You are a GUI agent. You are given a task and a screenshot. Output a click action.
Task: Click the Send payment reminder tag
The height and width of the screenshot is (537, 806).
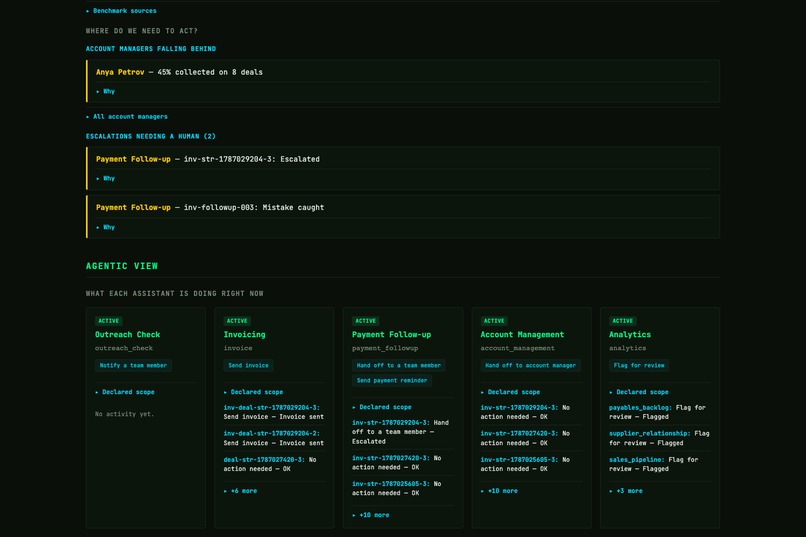tap(392, 380)
